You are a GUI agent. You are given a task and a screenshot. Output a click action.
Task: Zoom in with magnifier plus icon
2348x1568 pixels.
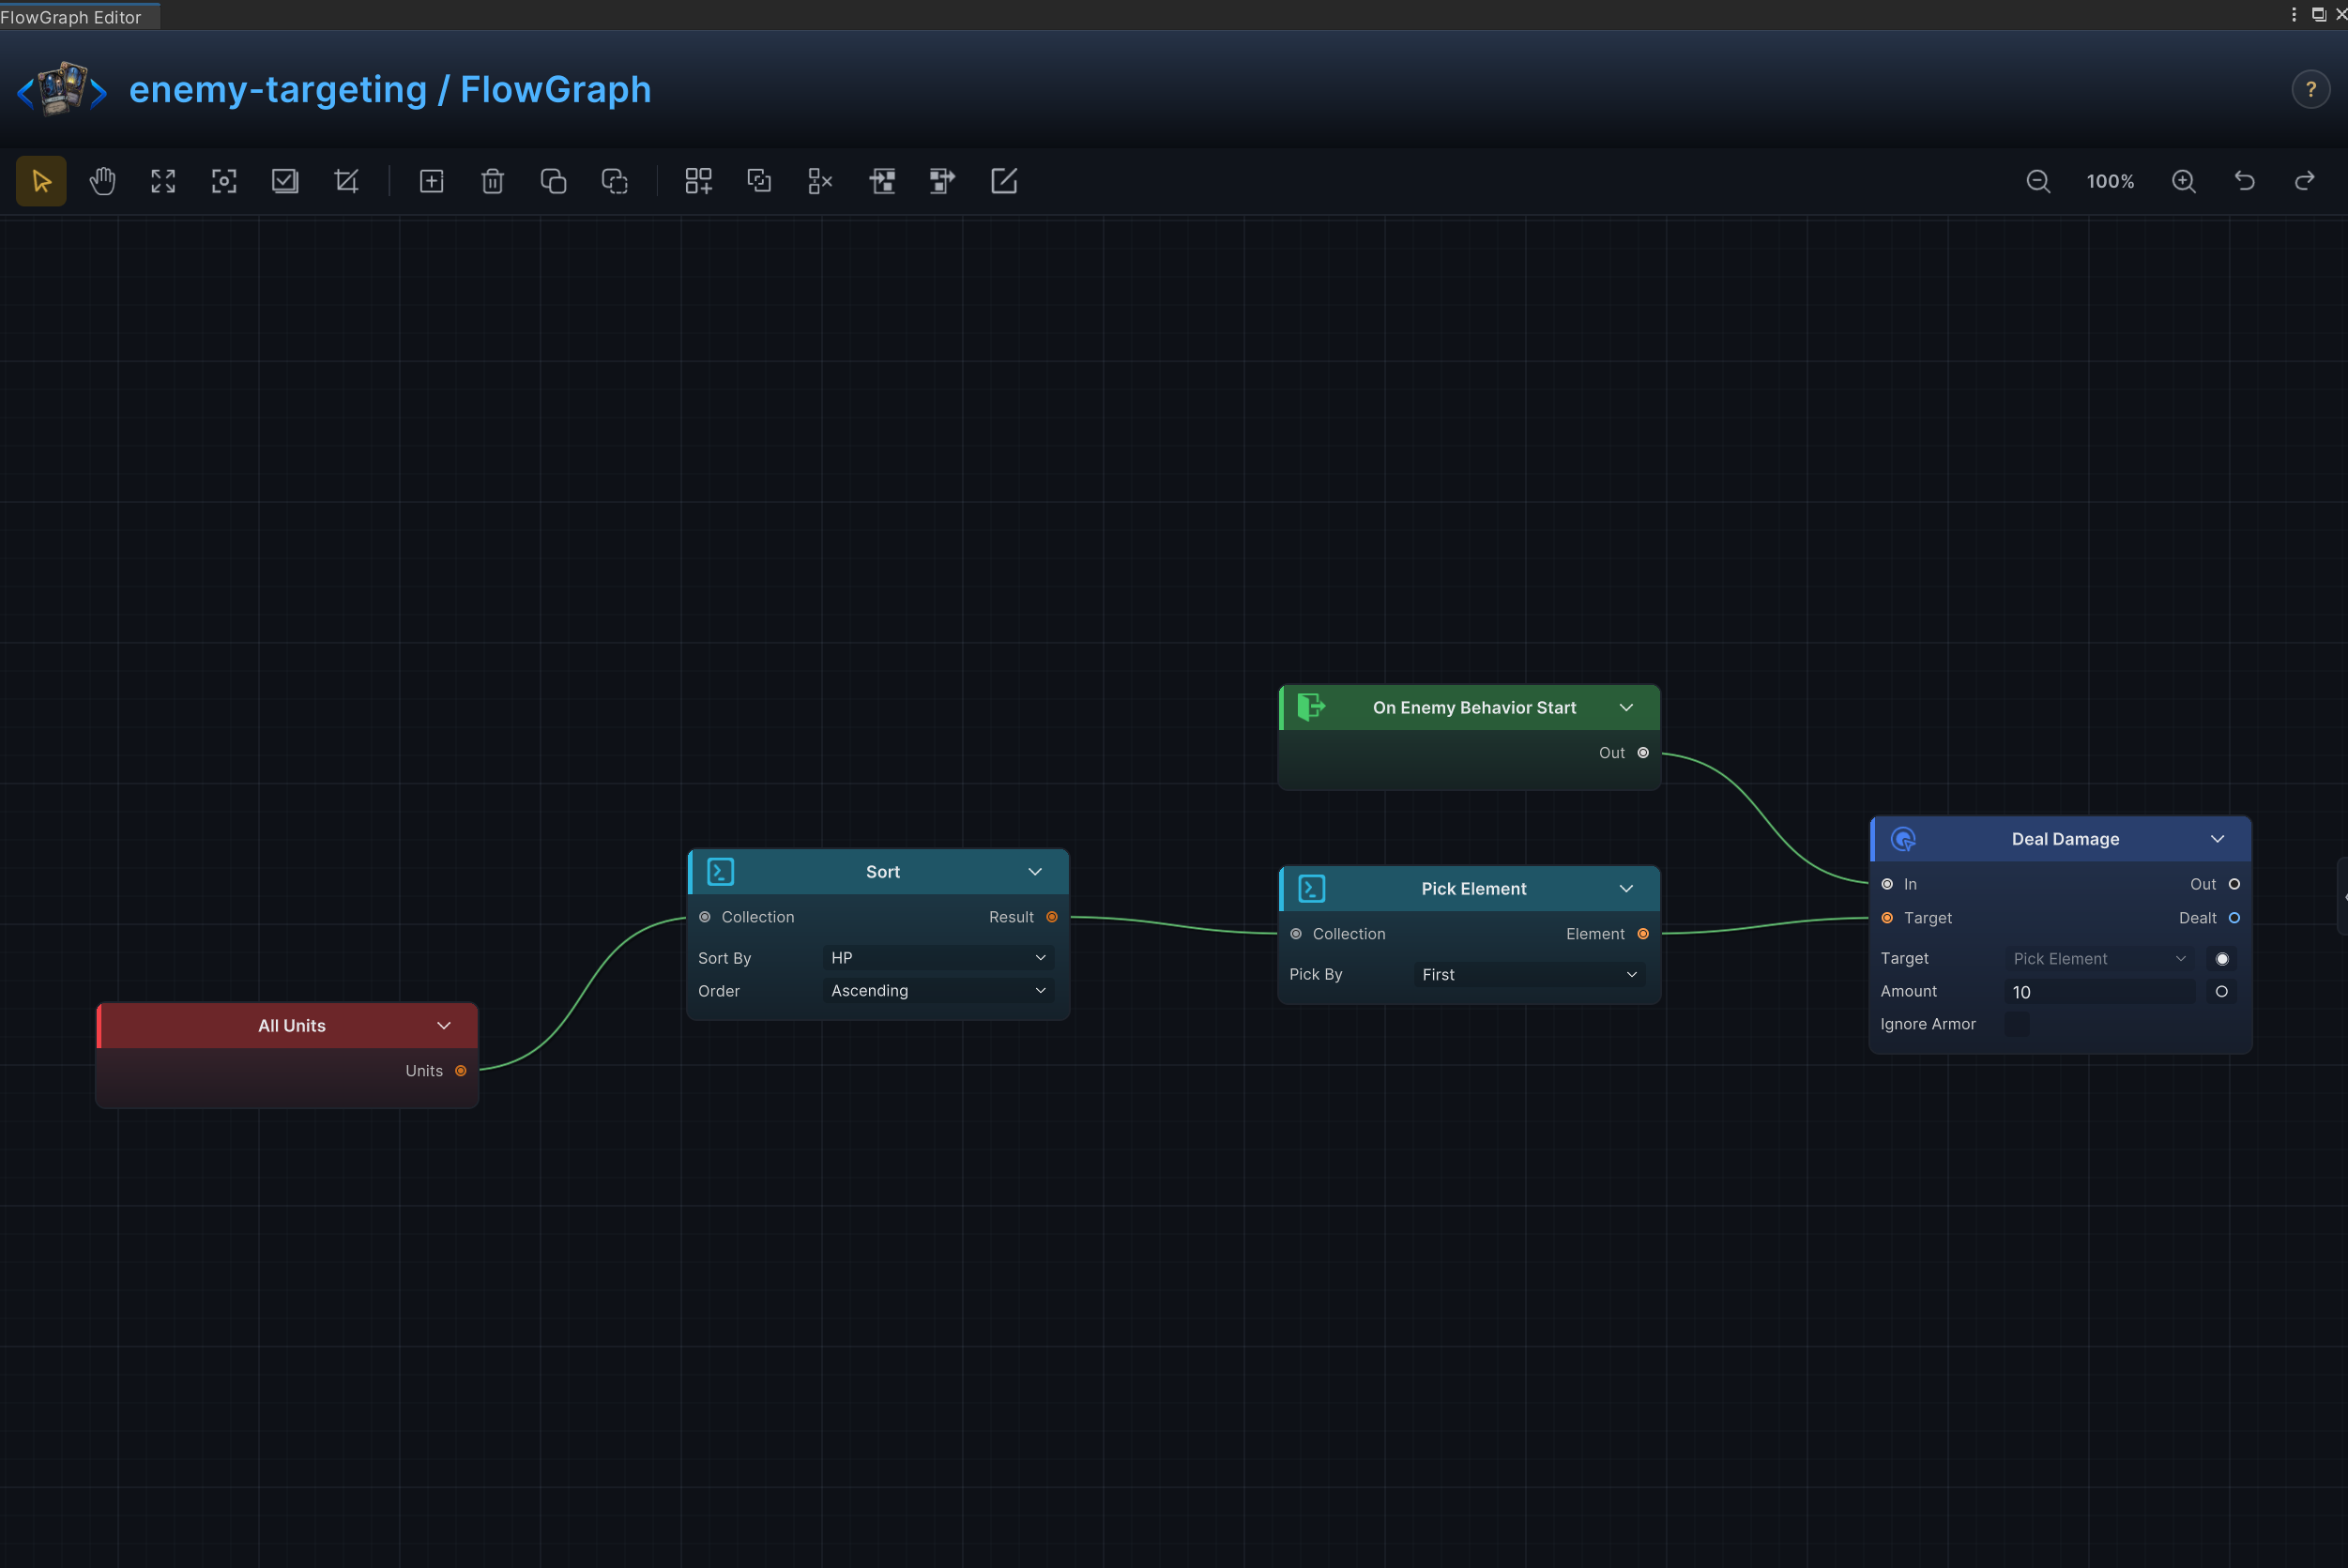(2184, 181)
